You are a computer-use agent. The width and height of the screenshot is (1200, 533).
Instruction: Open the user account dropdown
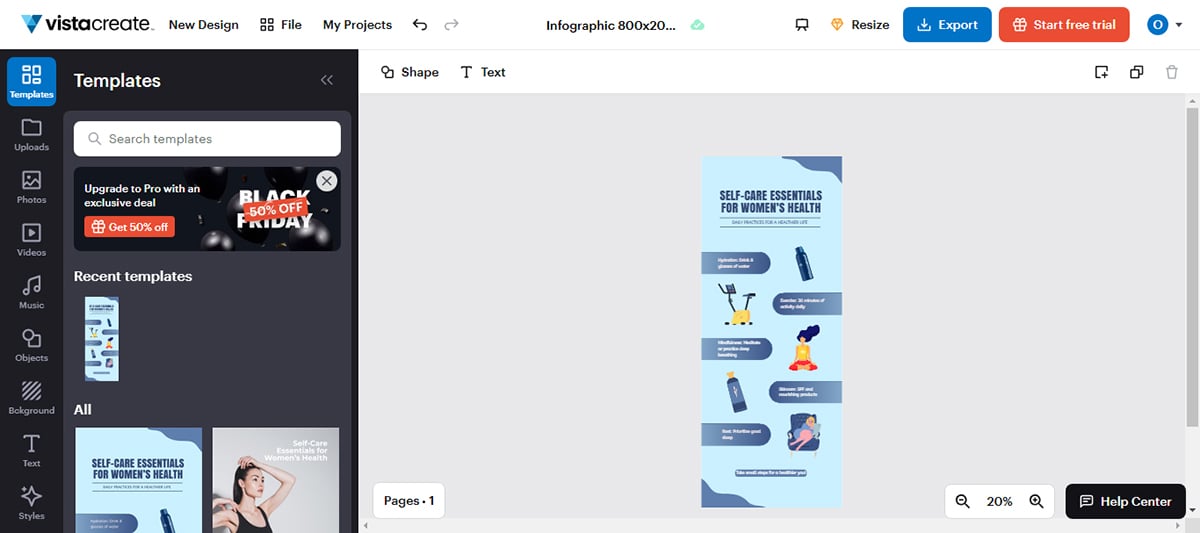[1164, 25]
